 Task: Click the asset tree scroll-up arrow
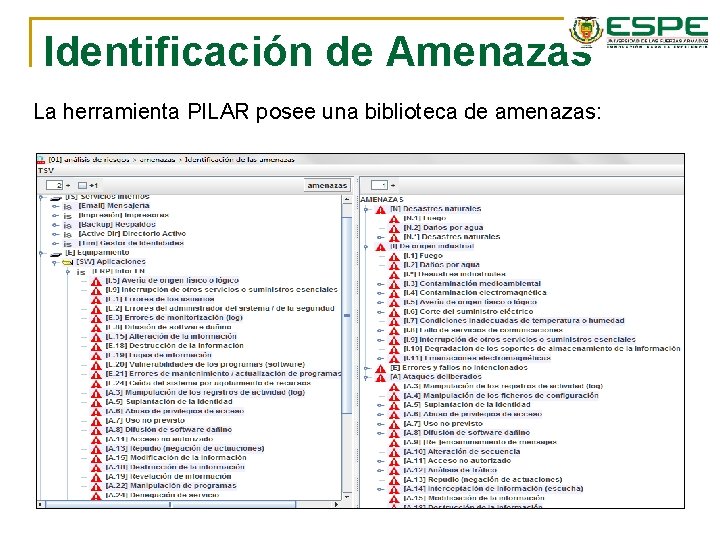(347, 200)
